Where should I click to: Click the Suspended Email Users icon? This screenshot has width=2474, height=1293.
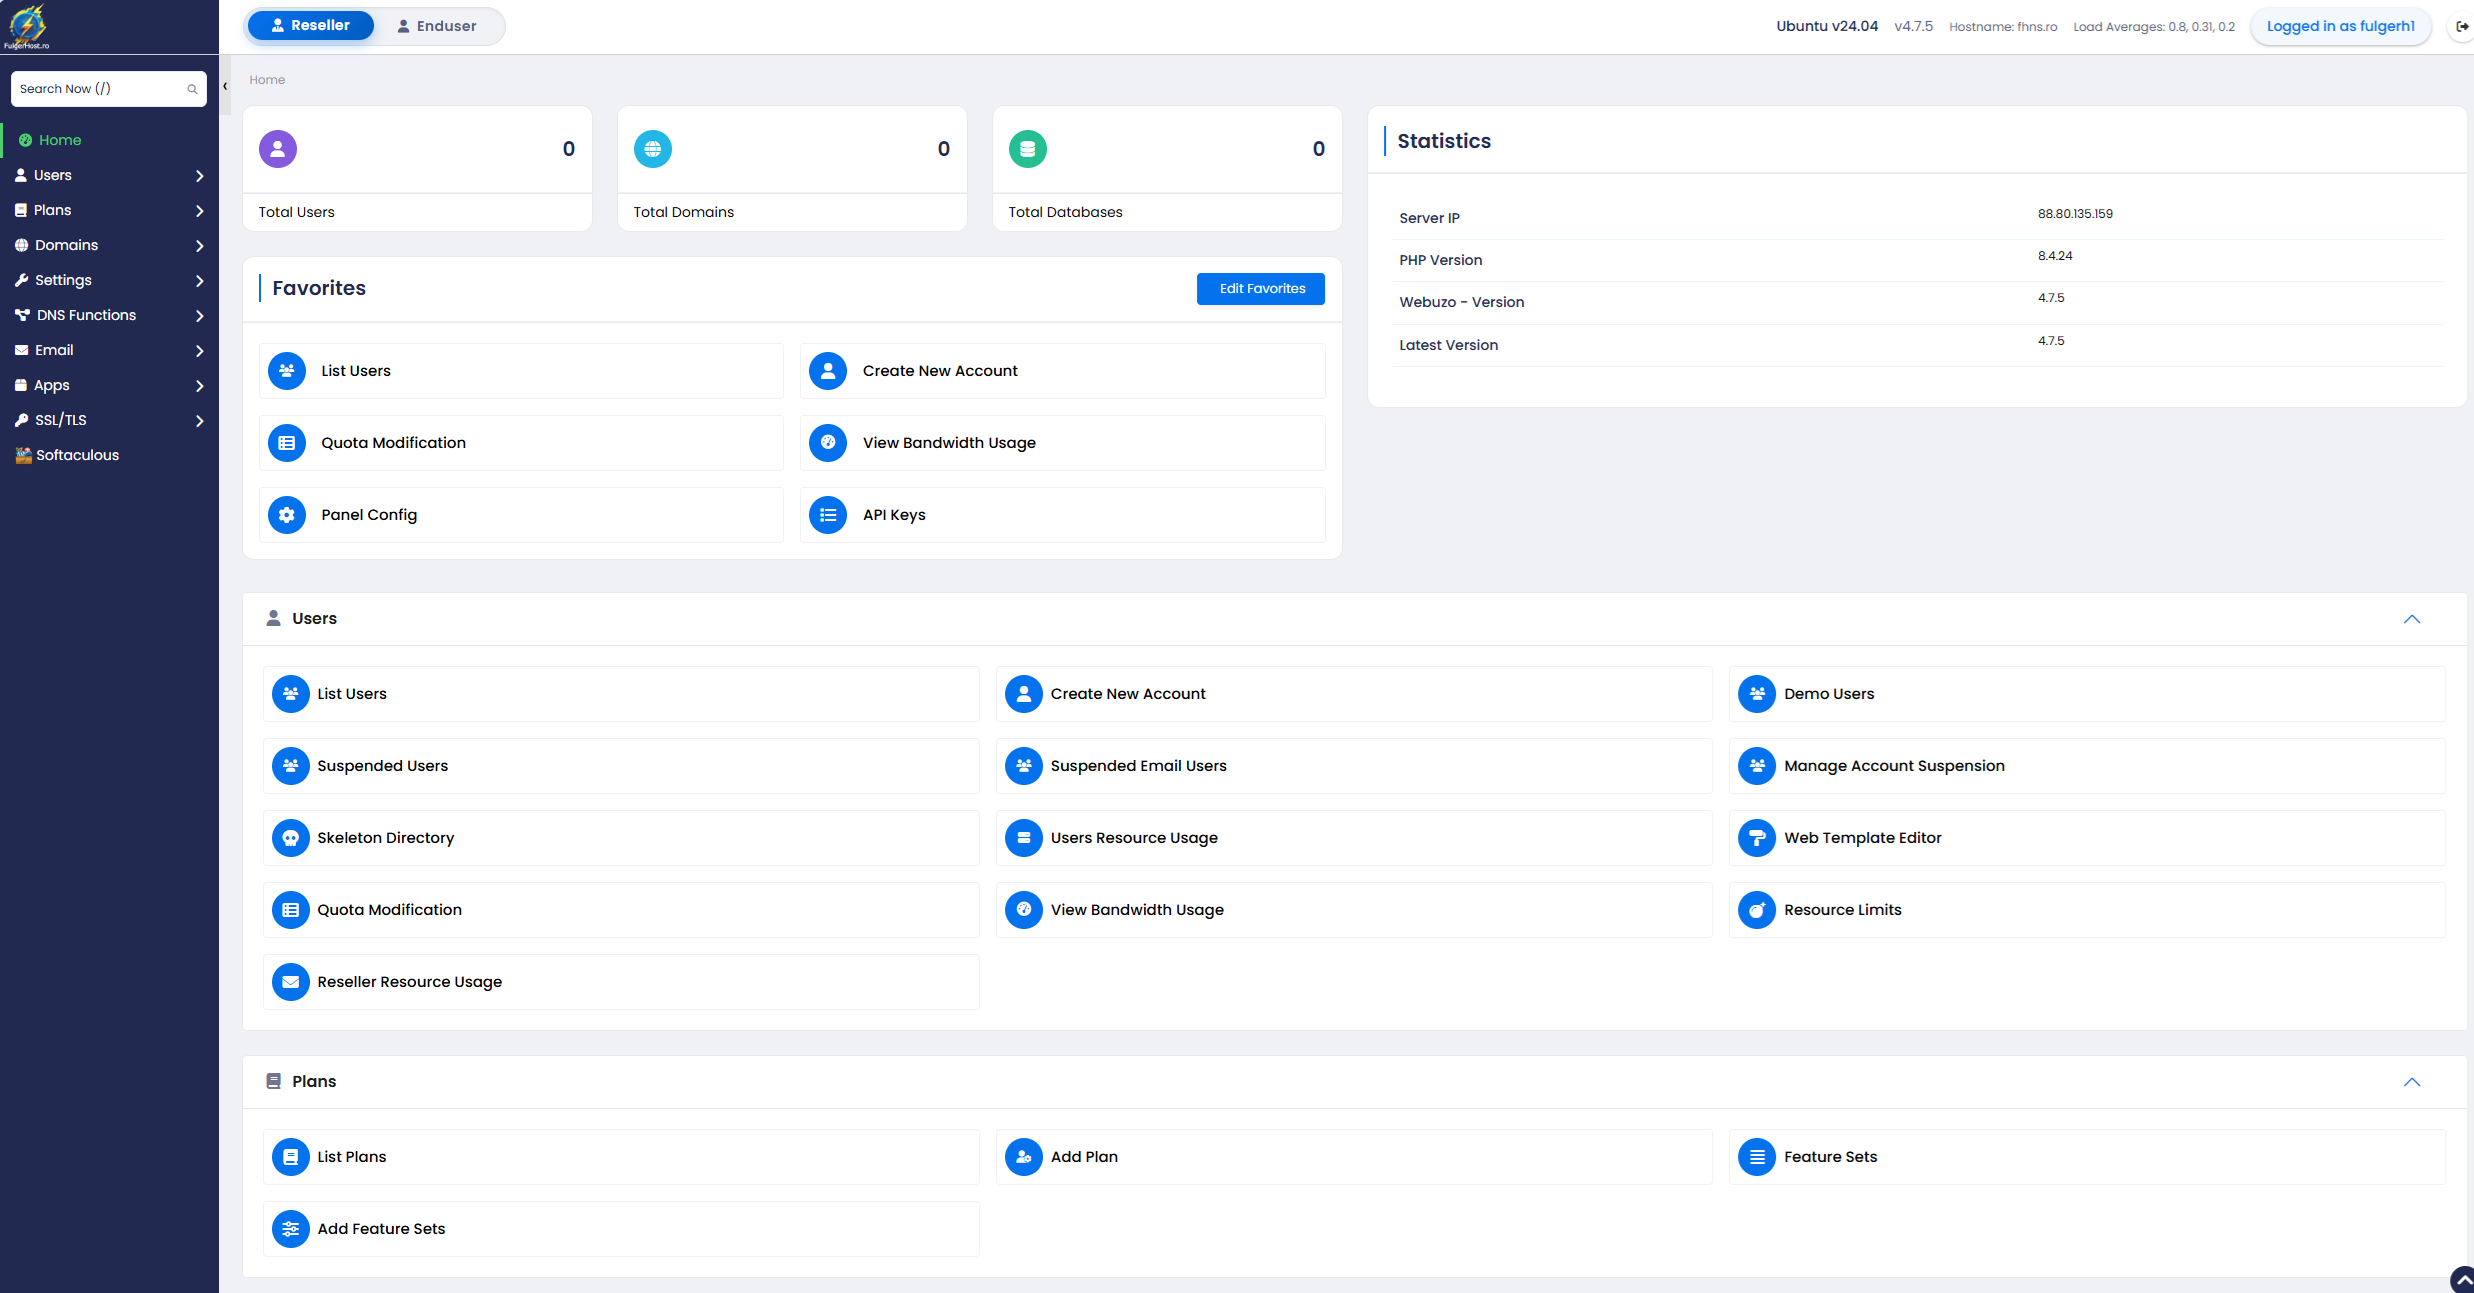pos(1024,766)
